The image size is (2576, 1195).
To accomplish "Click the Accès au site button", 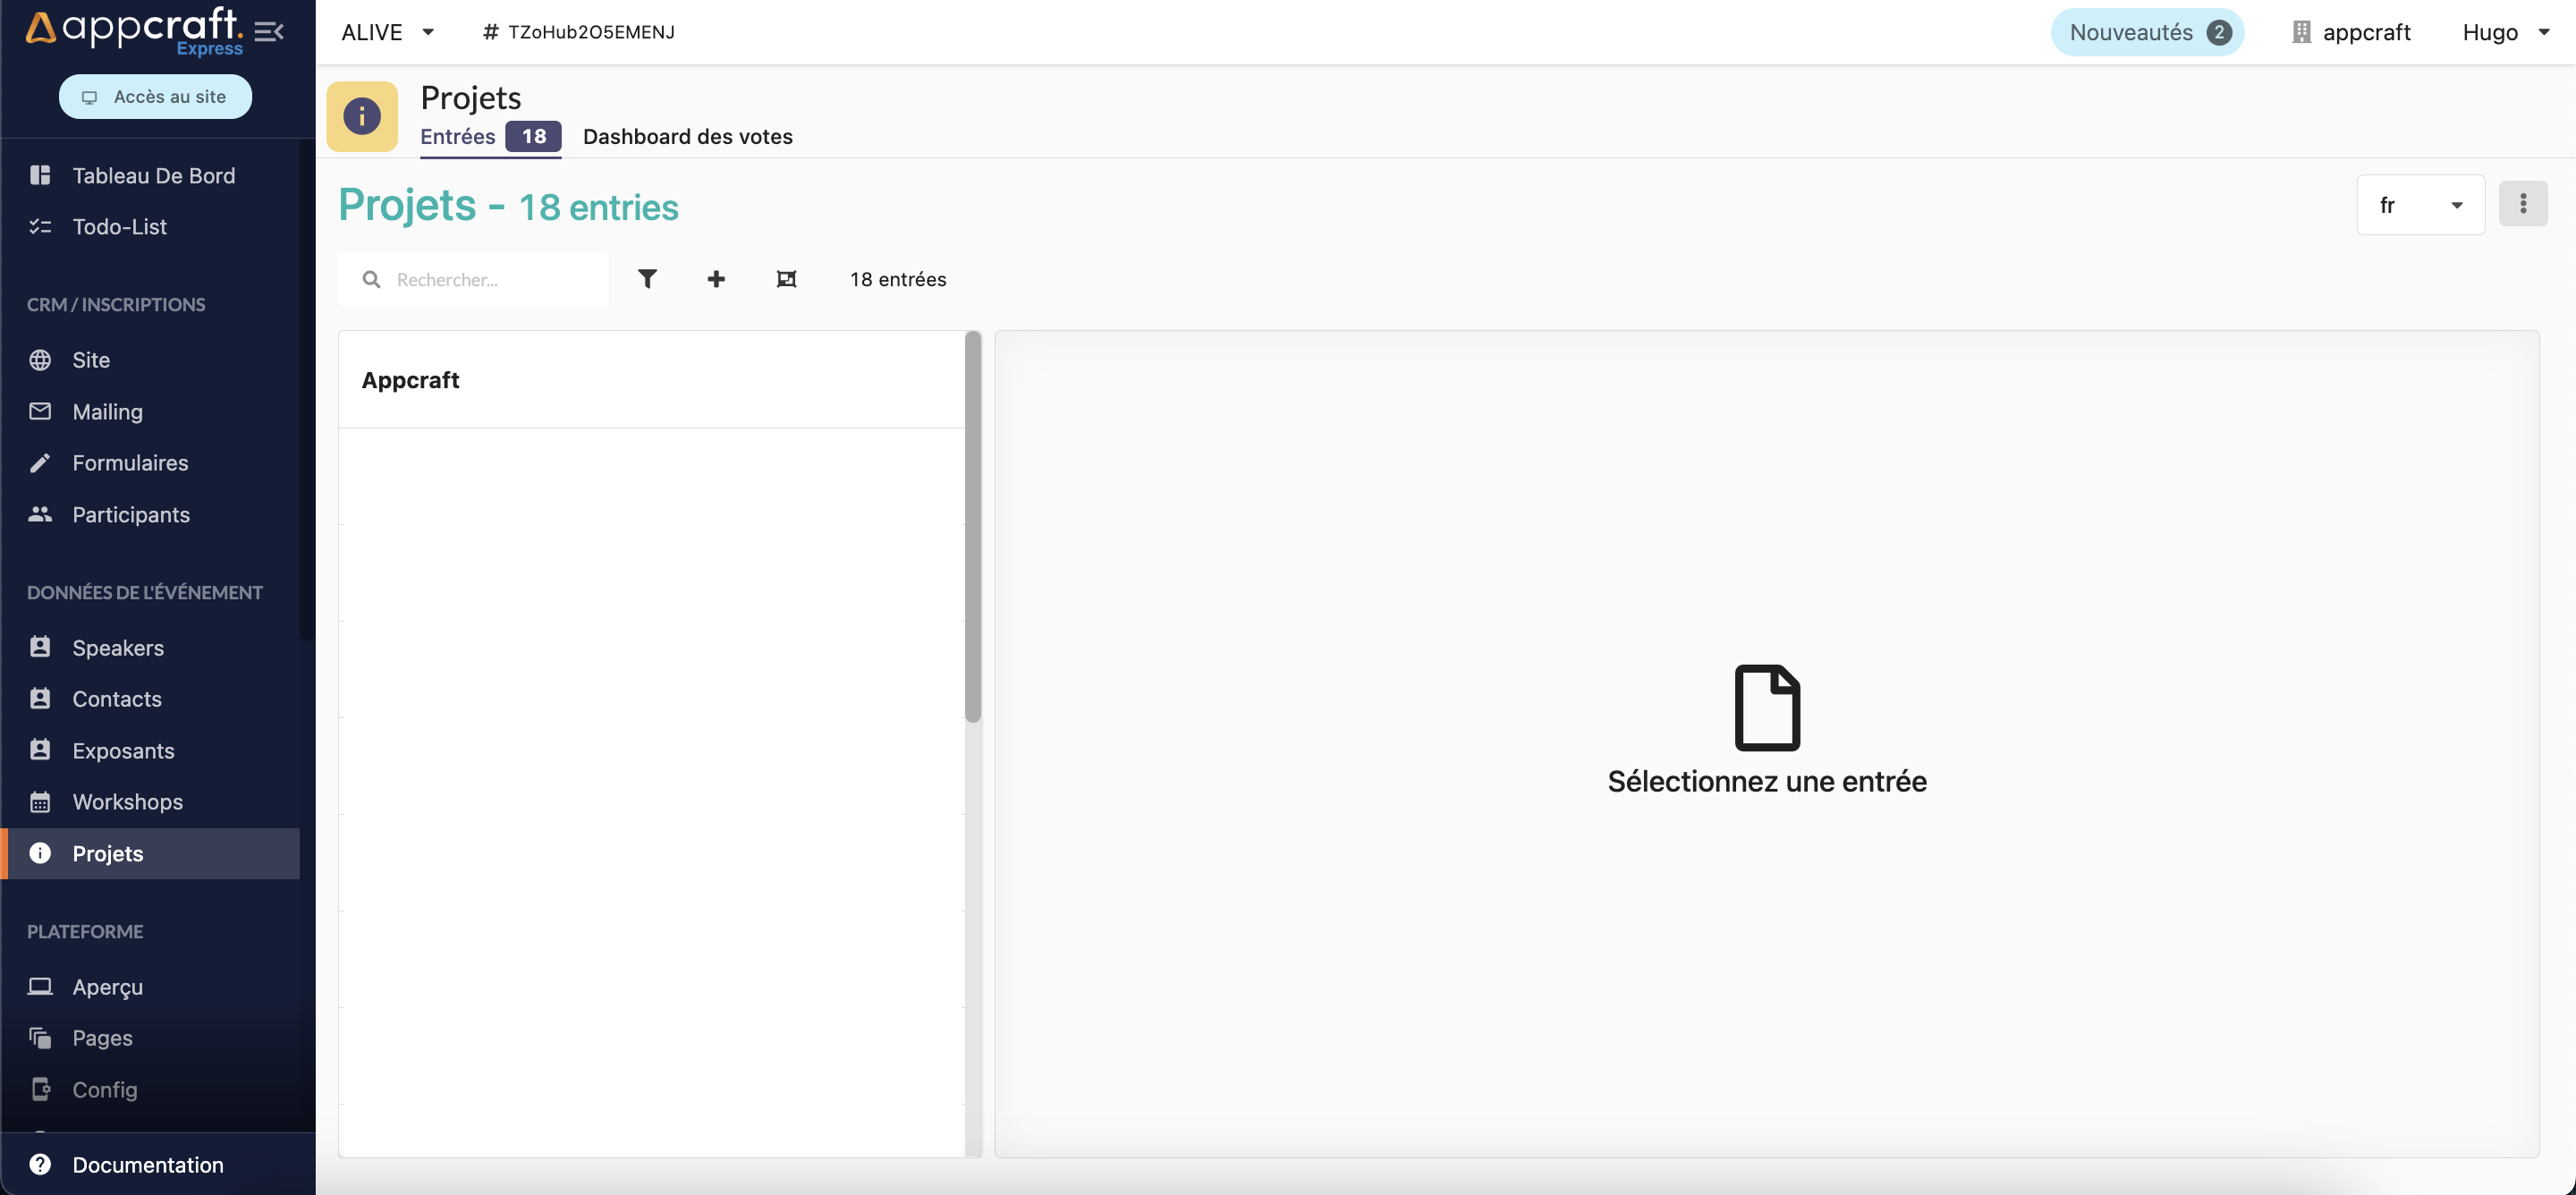I will (155, 96).
